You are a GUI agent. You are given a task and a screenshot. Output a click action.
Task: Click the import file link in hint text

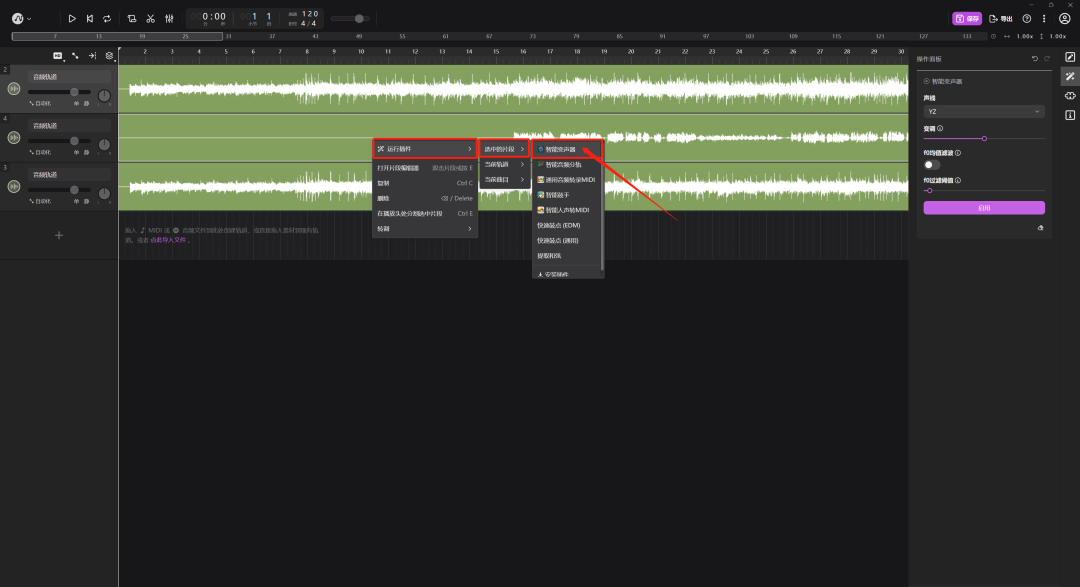coord(168,240)
